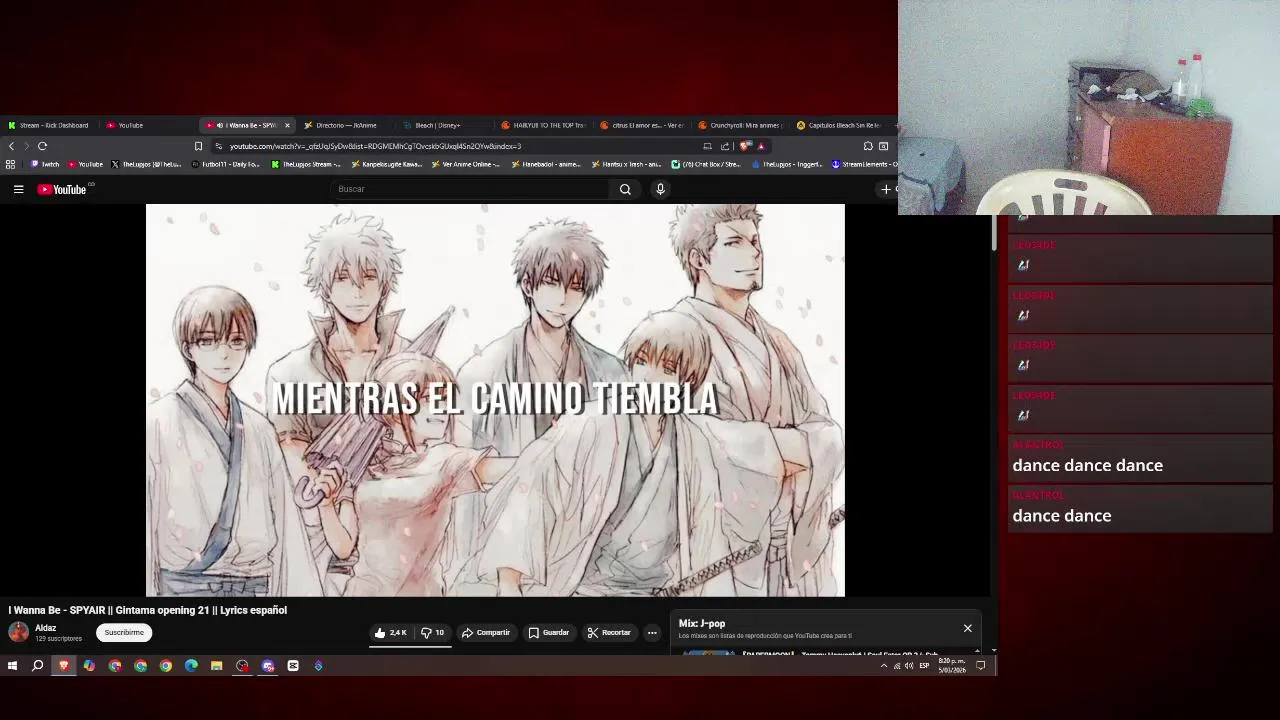Image resolution: width=1280 pixels, height=720 pixels.
Task: Go to the YouTube logo home
Action: point(62,189)
